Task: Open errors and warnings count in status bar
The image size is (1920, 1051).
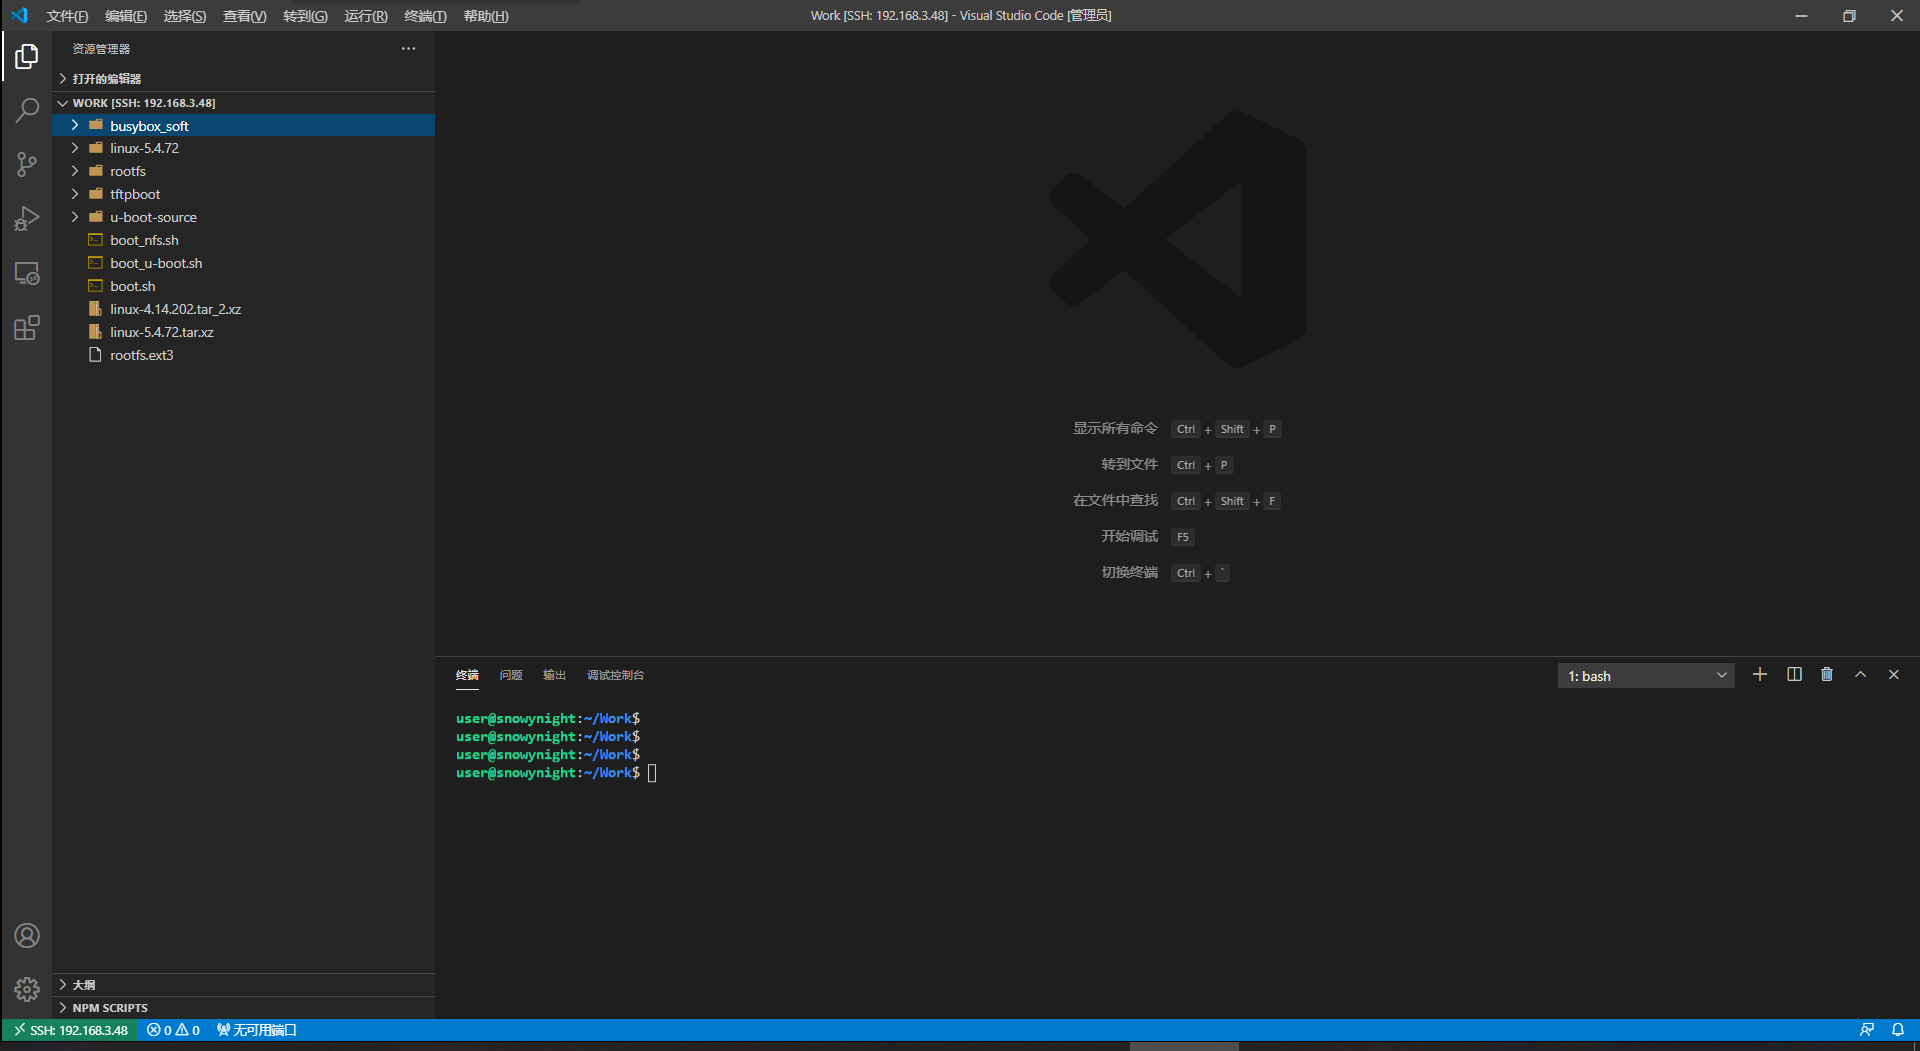Action: pos(173,1030)
